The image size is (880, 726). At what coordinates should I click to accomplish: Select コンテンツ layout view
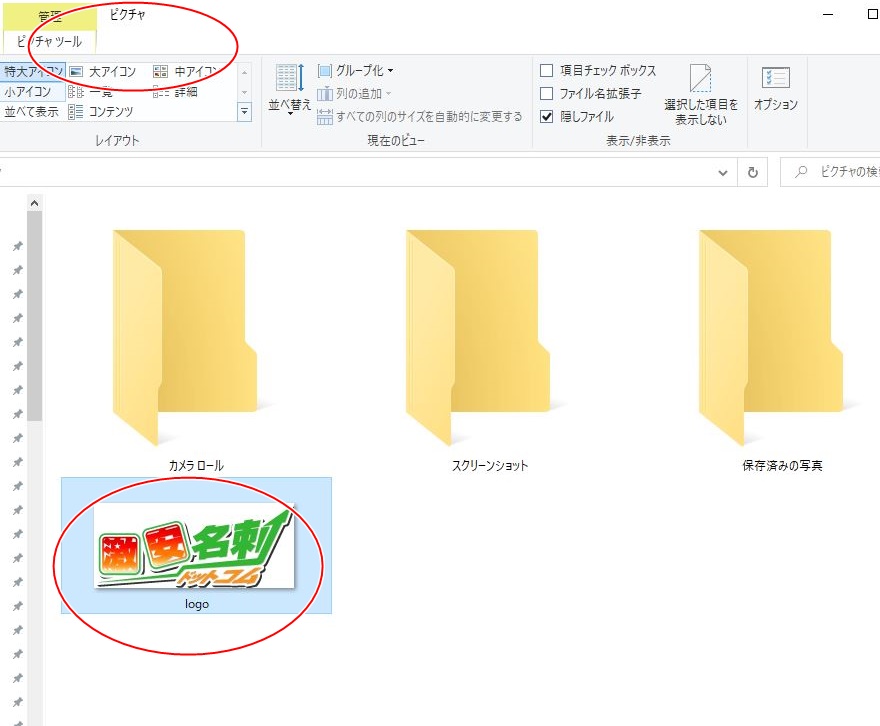coord(101,112)
